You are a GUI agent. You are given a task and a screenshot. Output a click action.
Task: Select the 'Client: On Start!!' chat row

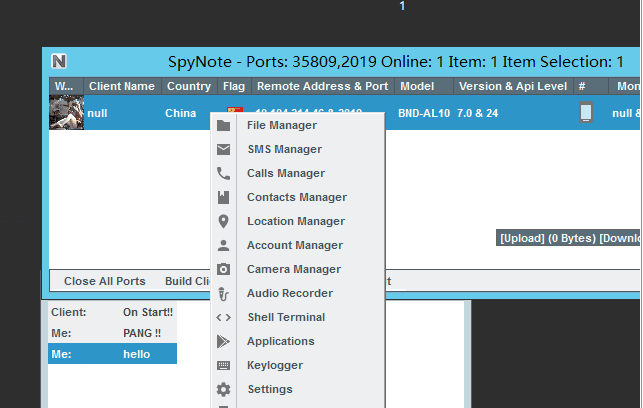point(112,312)
